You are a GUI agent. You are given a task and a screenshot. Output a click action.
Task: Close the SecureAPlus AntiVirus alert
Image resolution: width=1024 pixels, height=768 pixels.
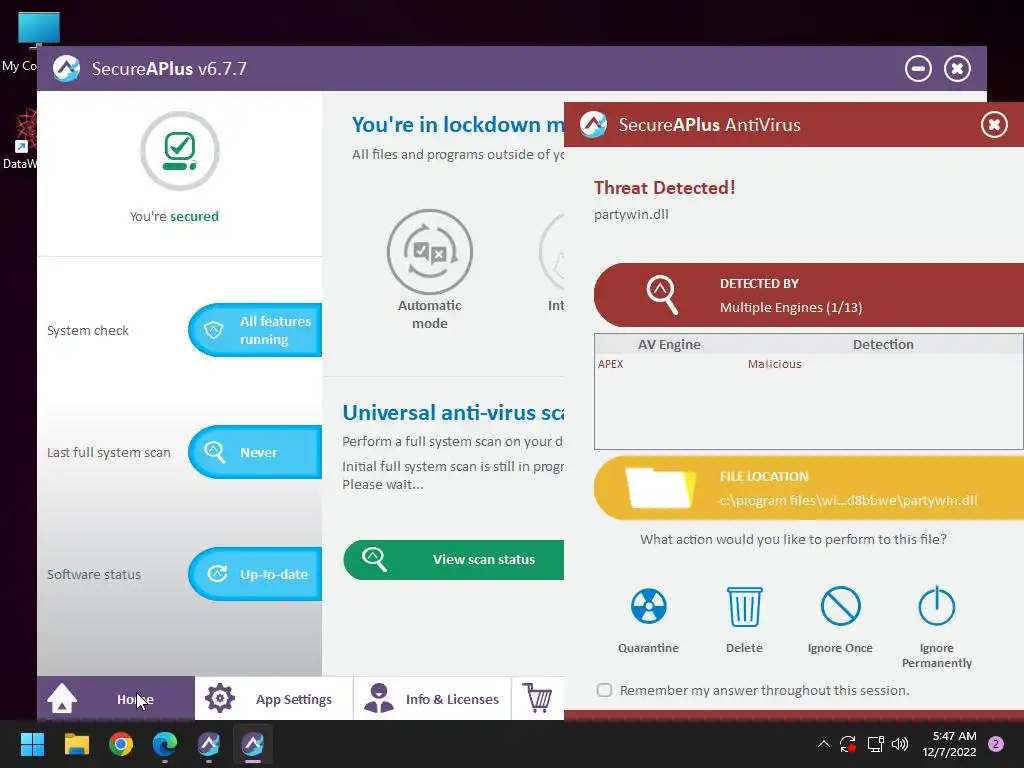click(994, 124)
